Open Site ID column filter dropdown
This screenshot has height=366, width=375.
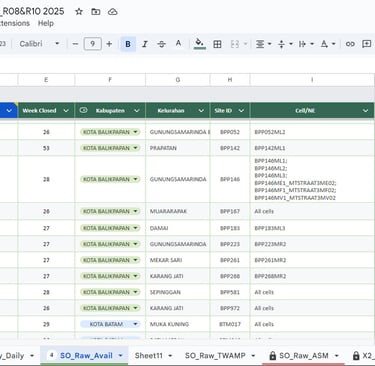pyautogui.click(x=241, y=111)
